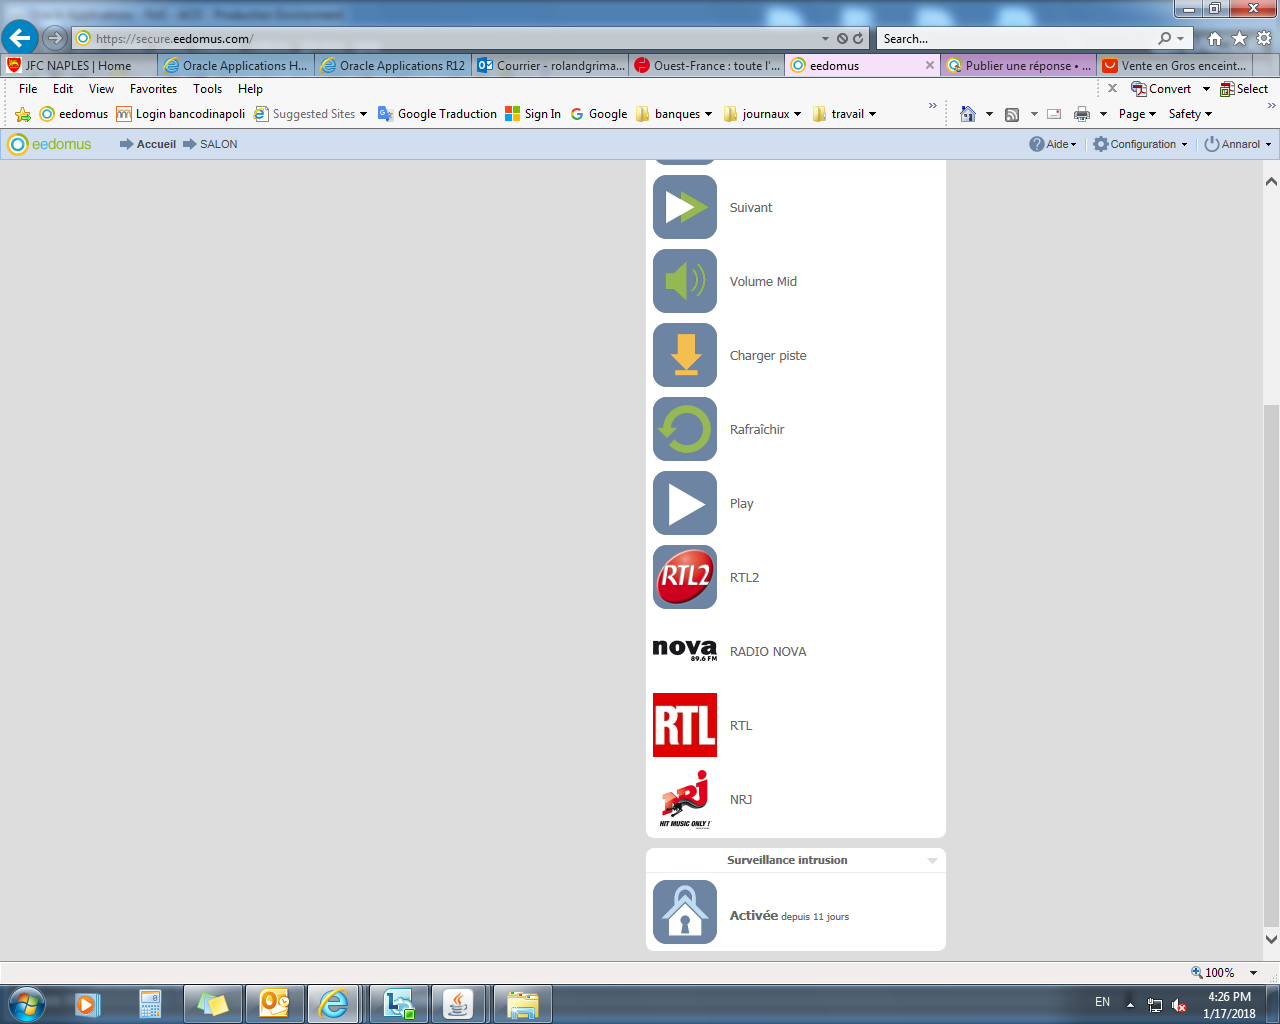Click the Windows Start button

[x=27, y=1003]
